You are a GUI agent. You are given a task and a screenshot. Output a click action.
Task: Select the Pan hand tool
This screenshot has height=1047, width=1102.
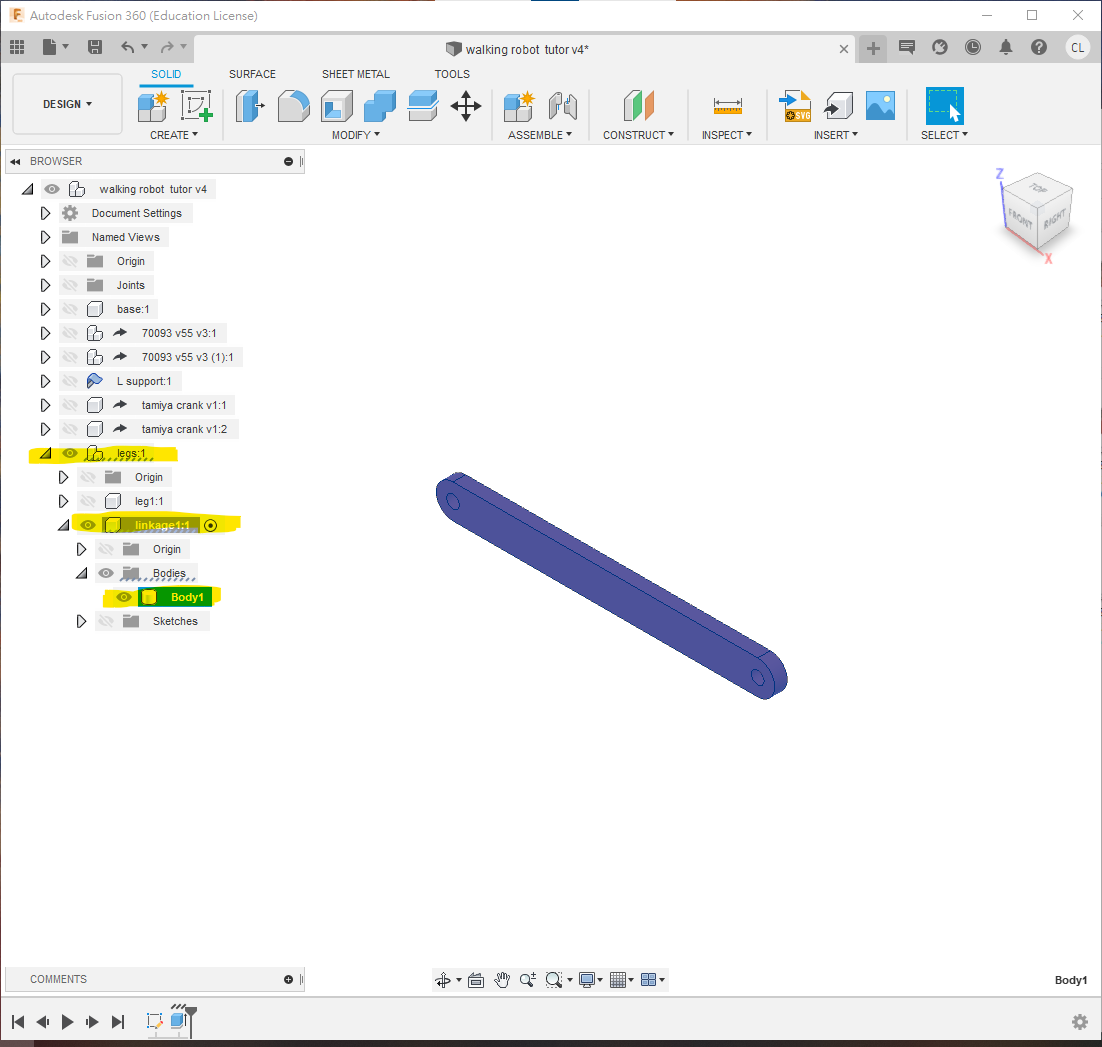[502, 980]
